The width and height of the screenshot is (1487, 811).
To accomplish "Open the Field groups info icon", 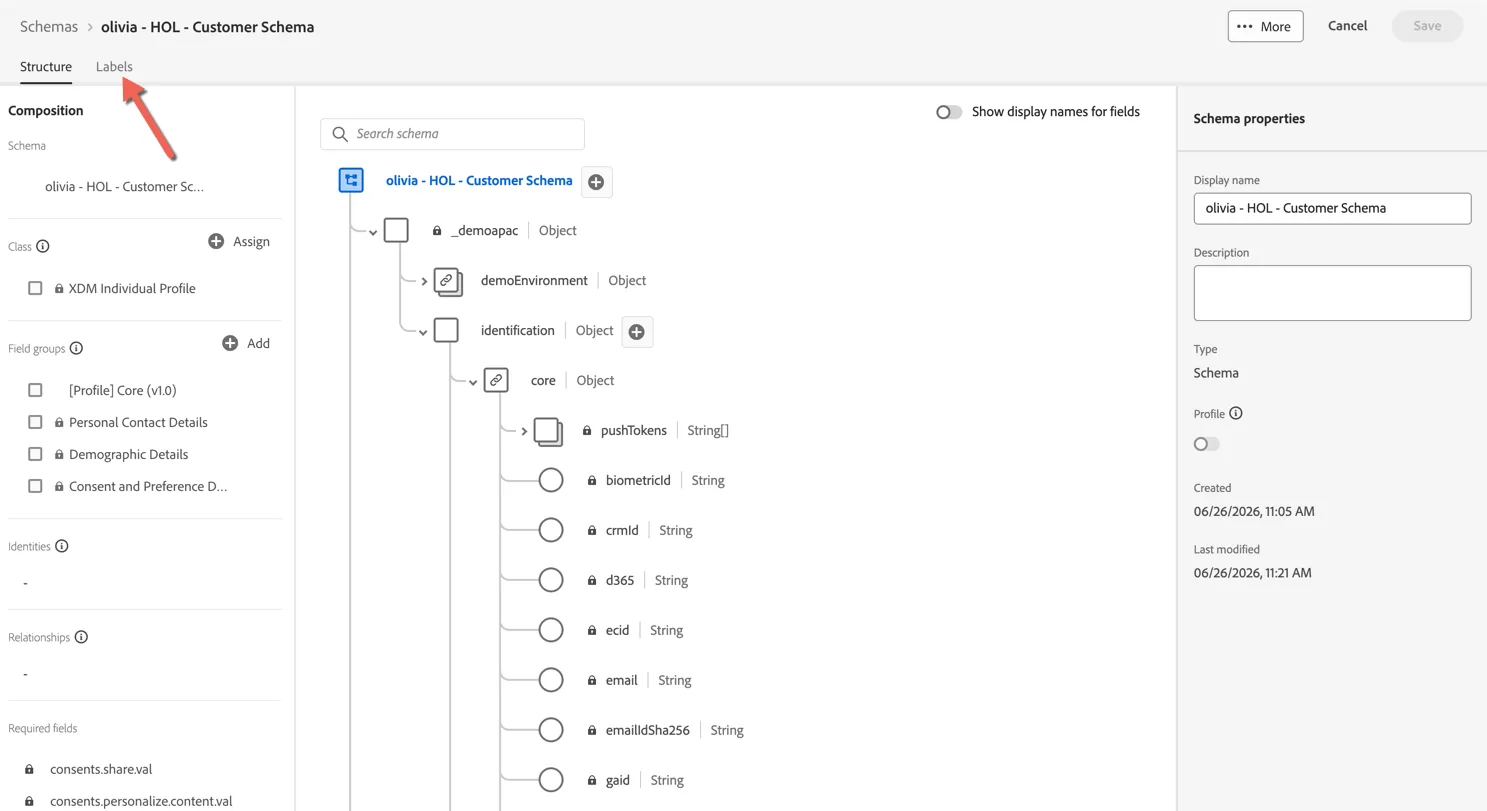I will pyautogui.click(x=76, y=348).
